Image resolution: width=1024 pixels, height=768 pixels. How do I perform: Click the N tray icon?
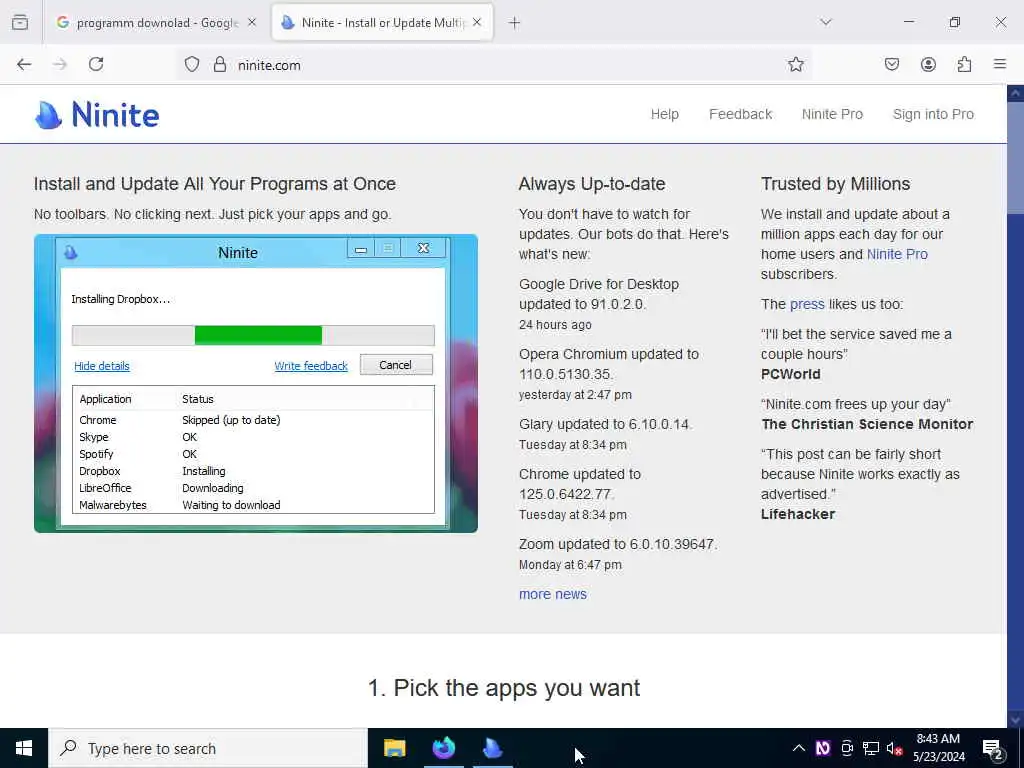pyautogui.click(x=822, y=748)
